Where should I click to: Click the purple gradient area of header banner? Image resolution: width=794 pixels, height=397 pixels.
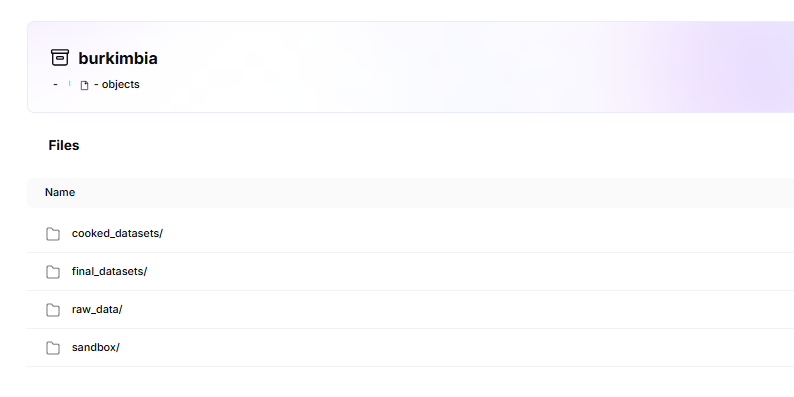(709, 67)
